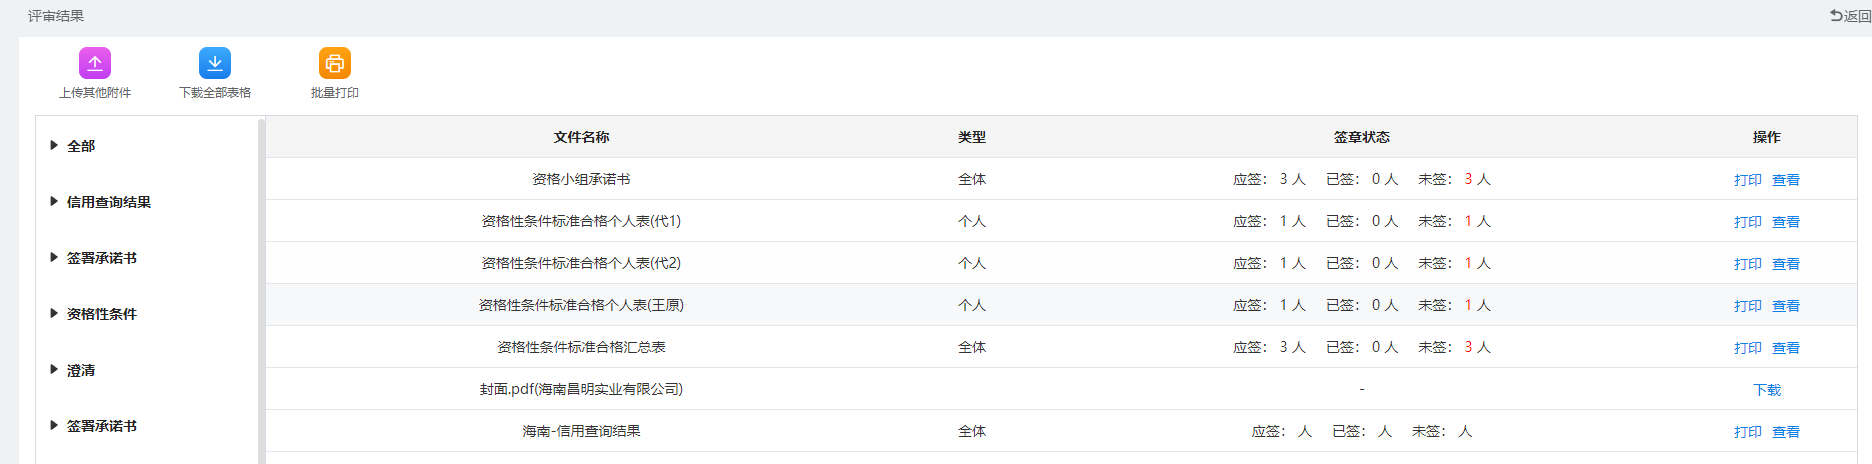Screen dimensions: 1872x464
Task: Click the purple upload other attachments icon
Action: (95, 63)
